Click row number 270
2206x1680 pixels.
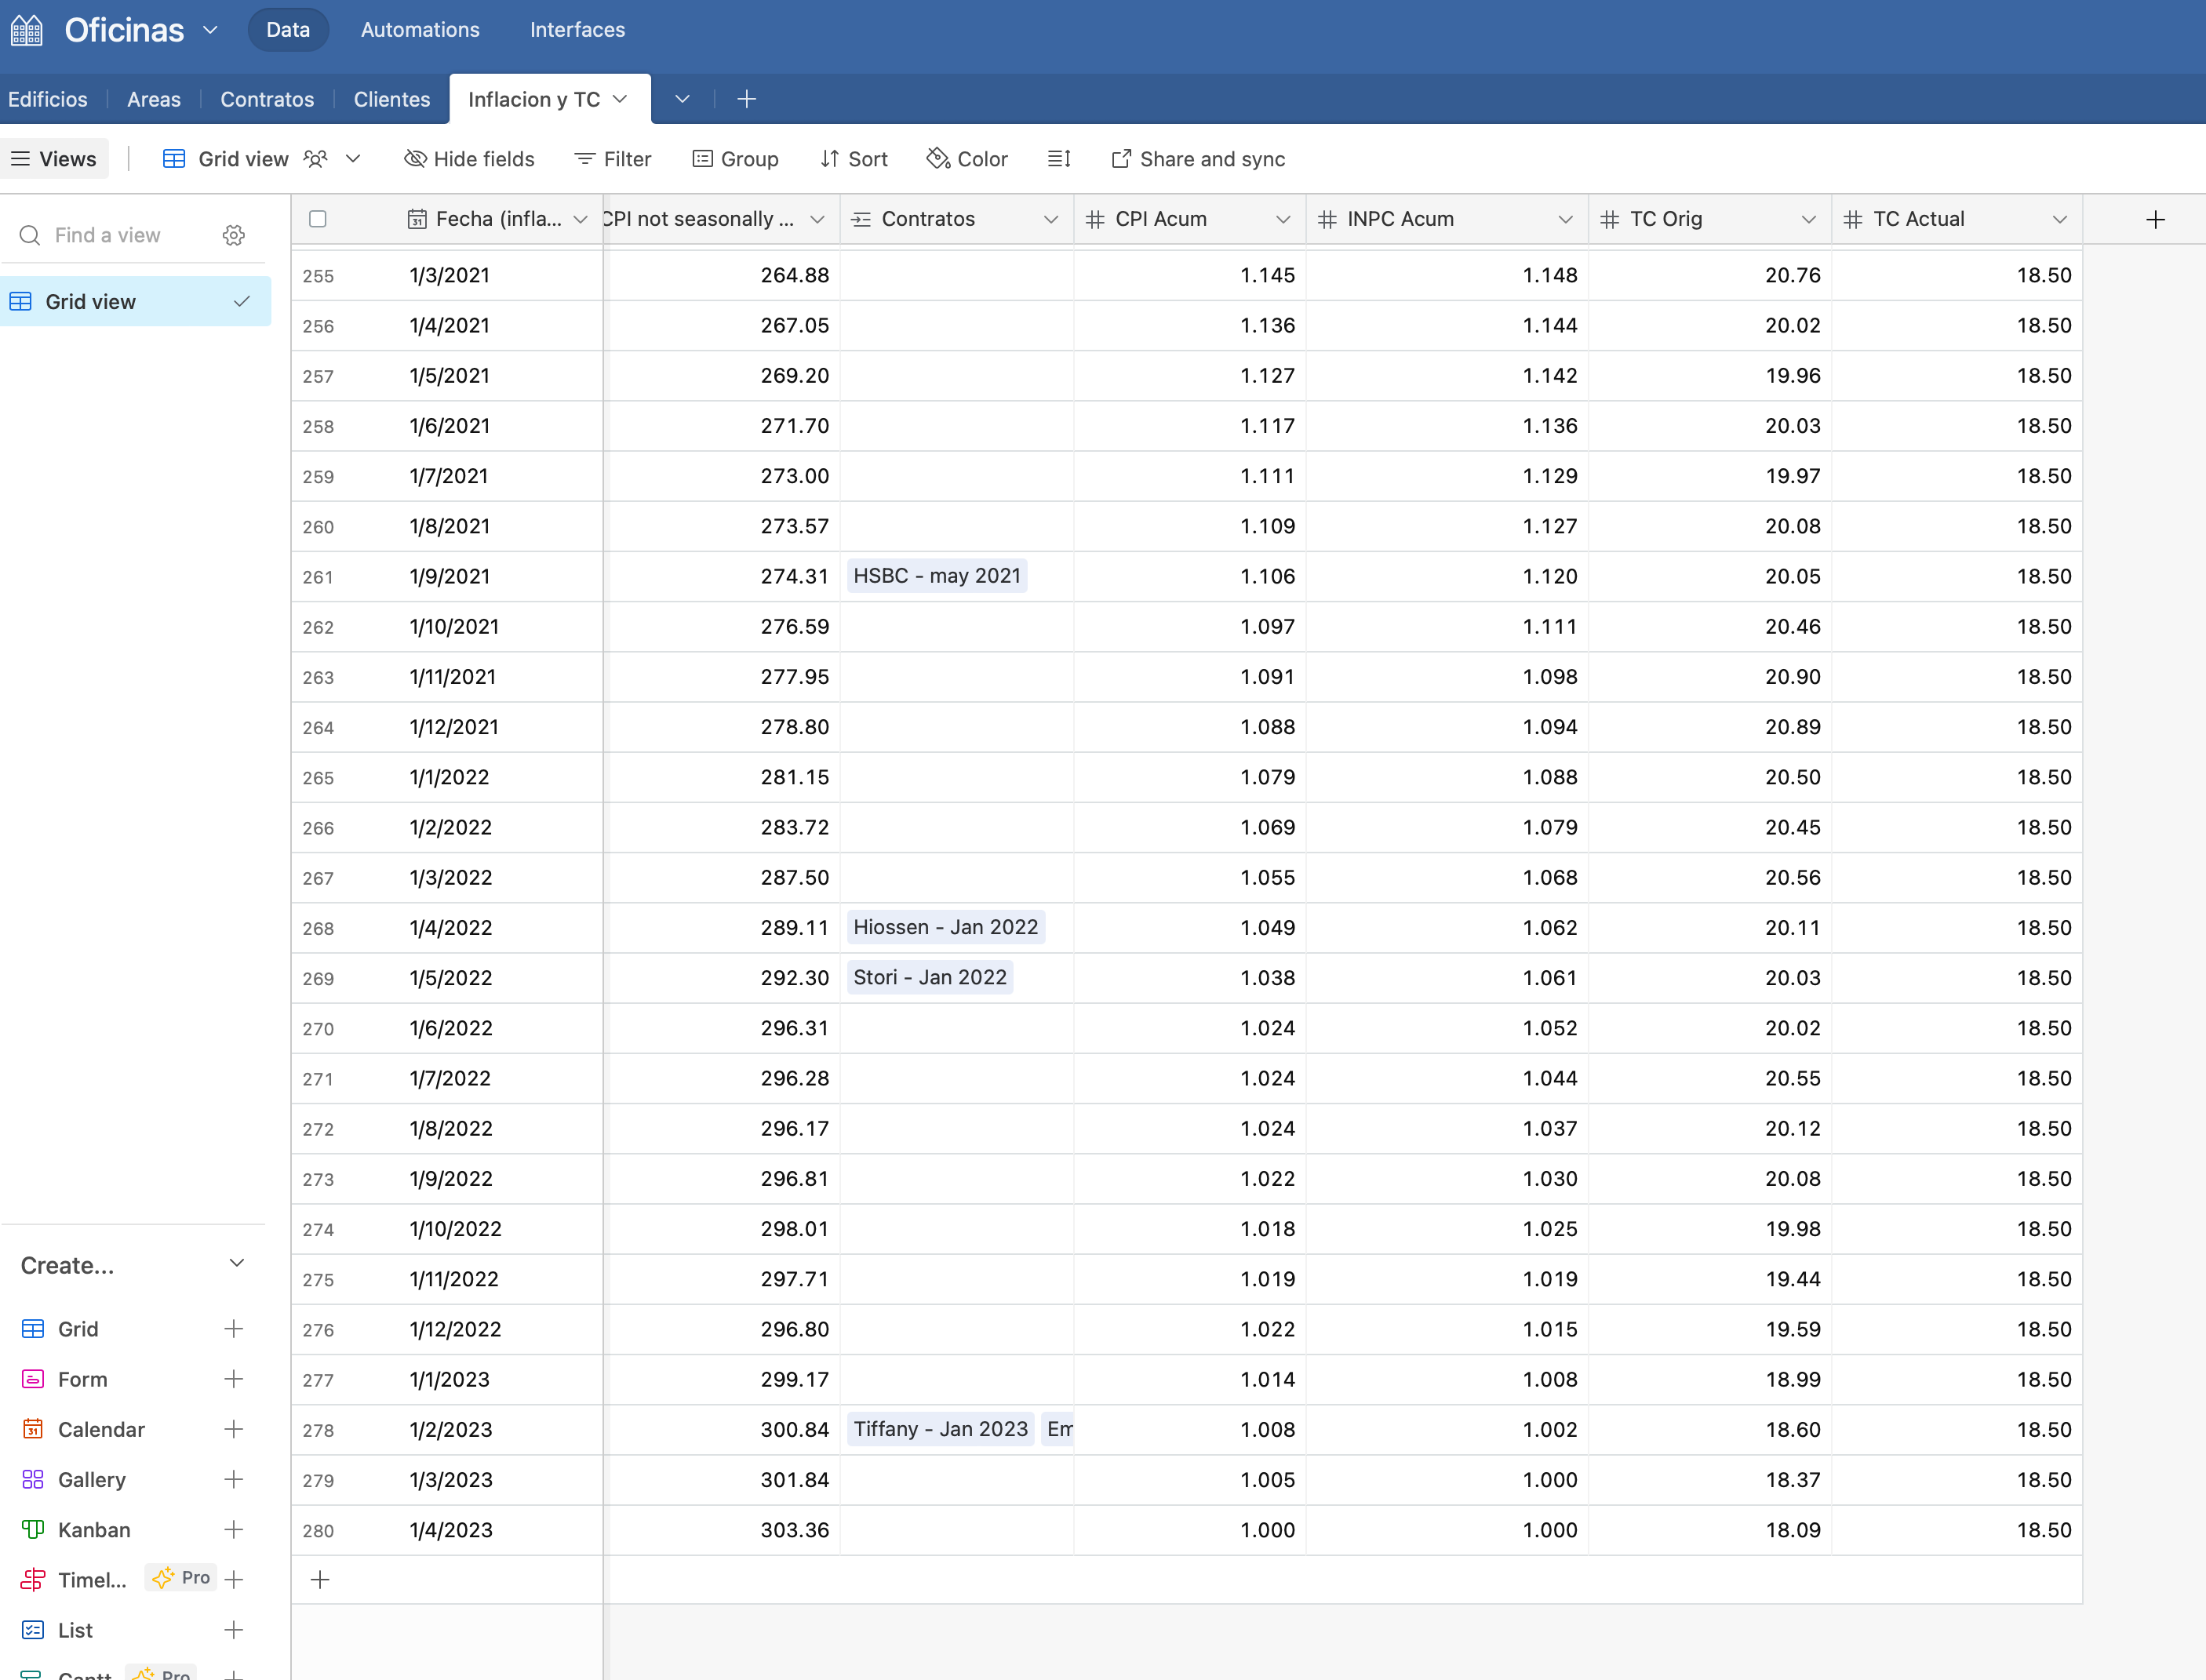(x=318, y=1029)
